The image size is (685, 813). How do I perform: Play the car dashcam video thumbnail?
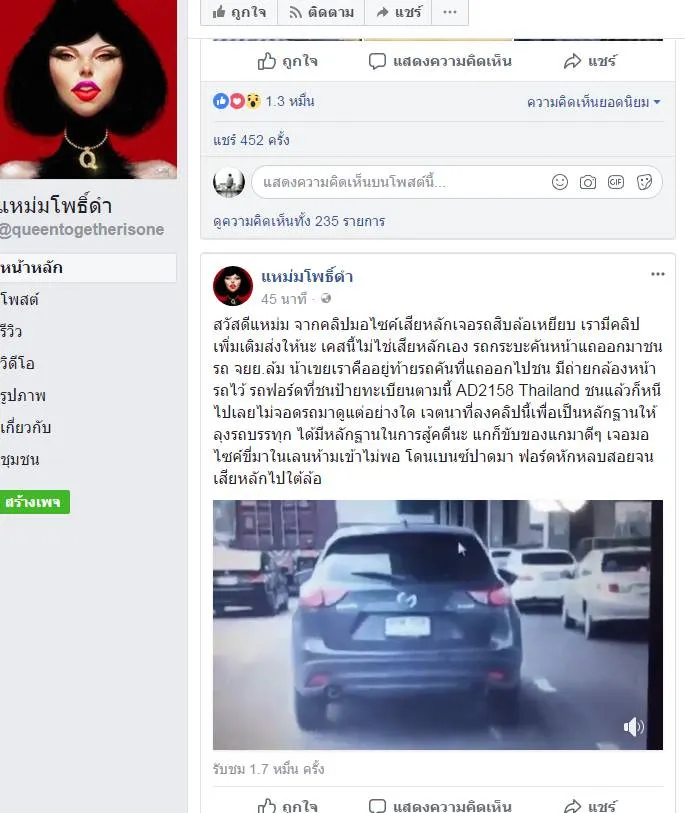438,625
